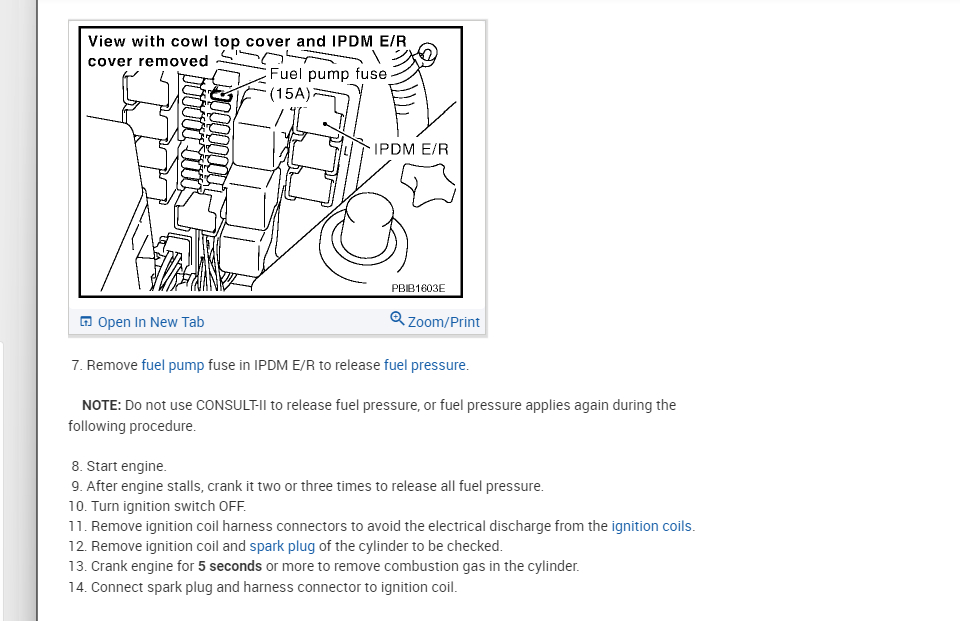Screen dimensions: 960x621
Task: Click the Zoom/Print magnifier icon
Action: (x=397, y=318)
